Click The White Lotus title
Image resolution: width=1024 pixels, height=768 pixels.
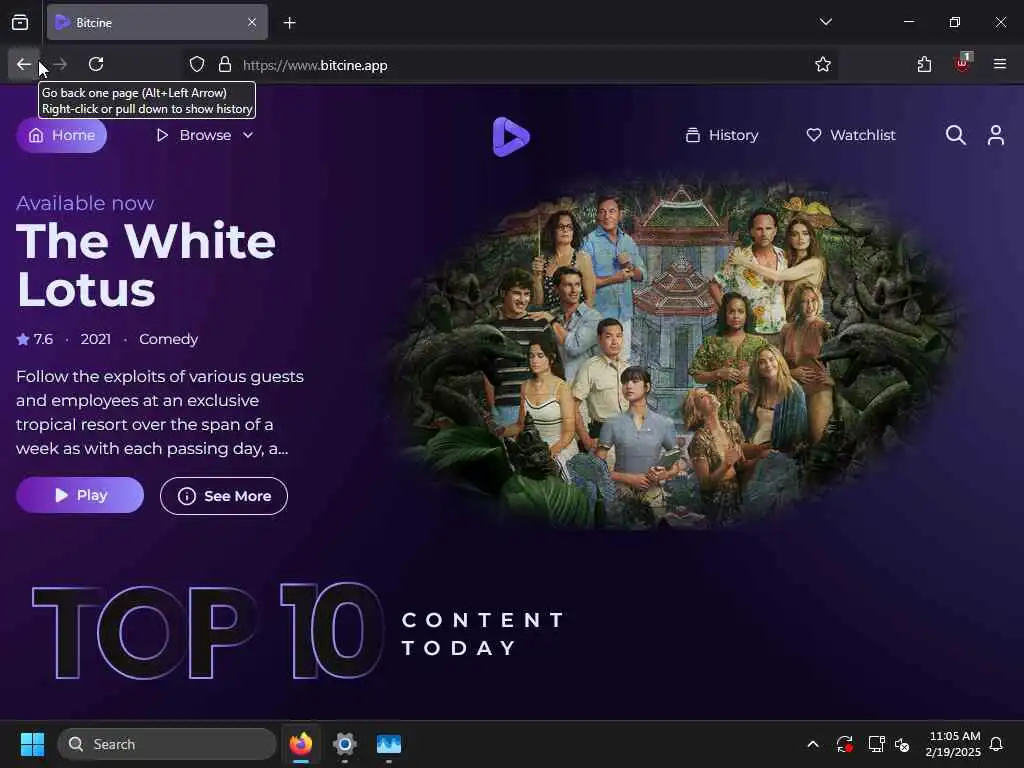pos(146,265)
